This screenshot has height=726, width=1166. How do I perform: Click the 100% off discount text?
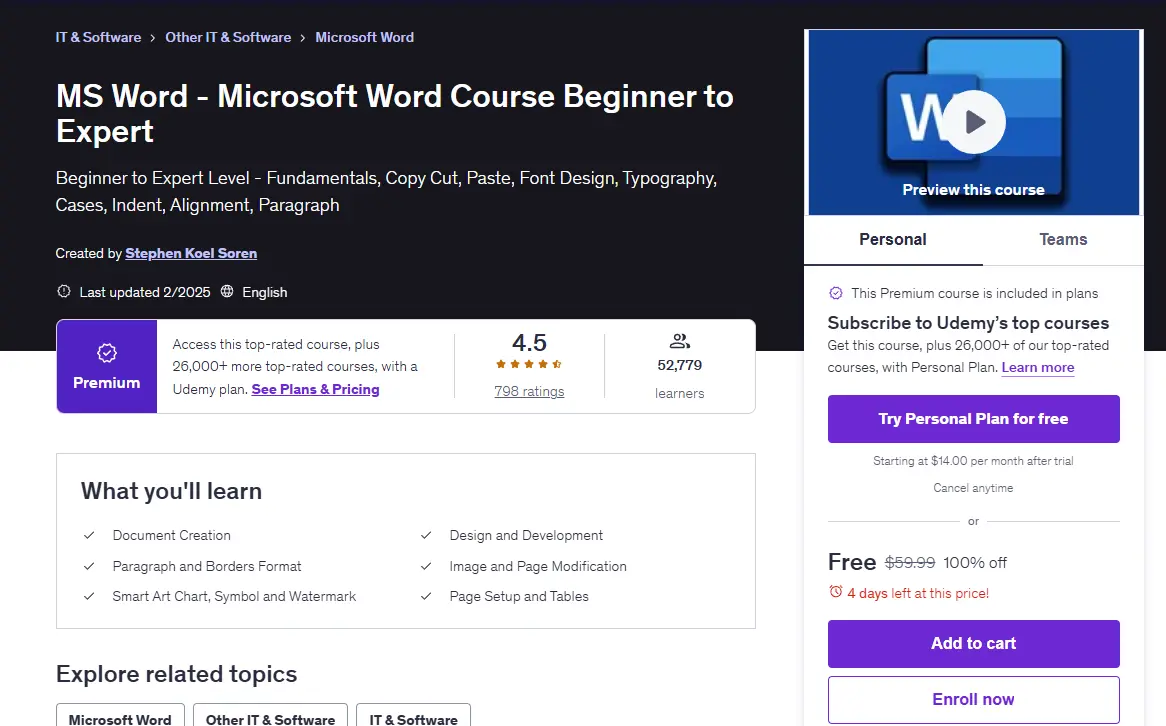point(975,563)
